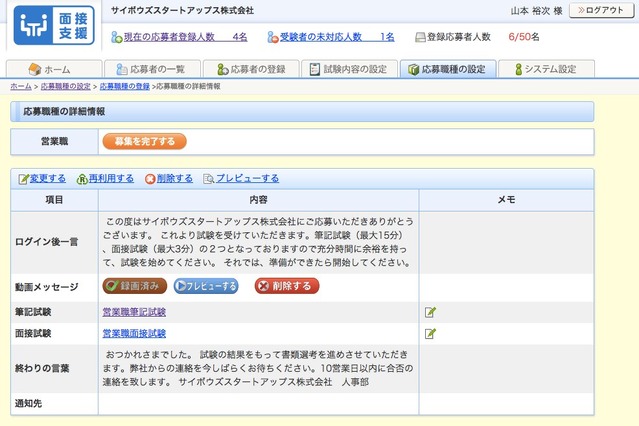Click the 録画済み button
The width and height of the screenshot is (639, 426).
point(135,286)
